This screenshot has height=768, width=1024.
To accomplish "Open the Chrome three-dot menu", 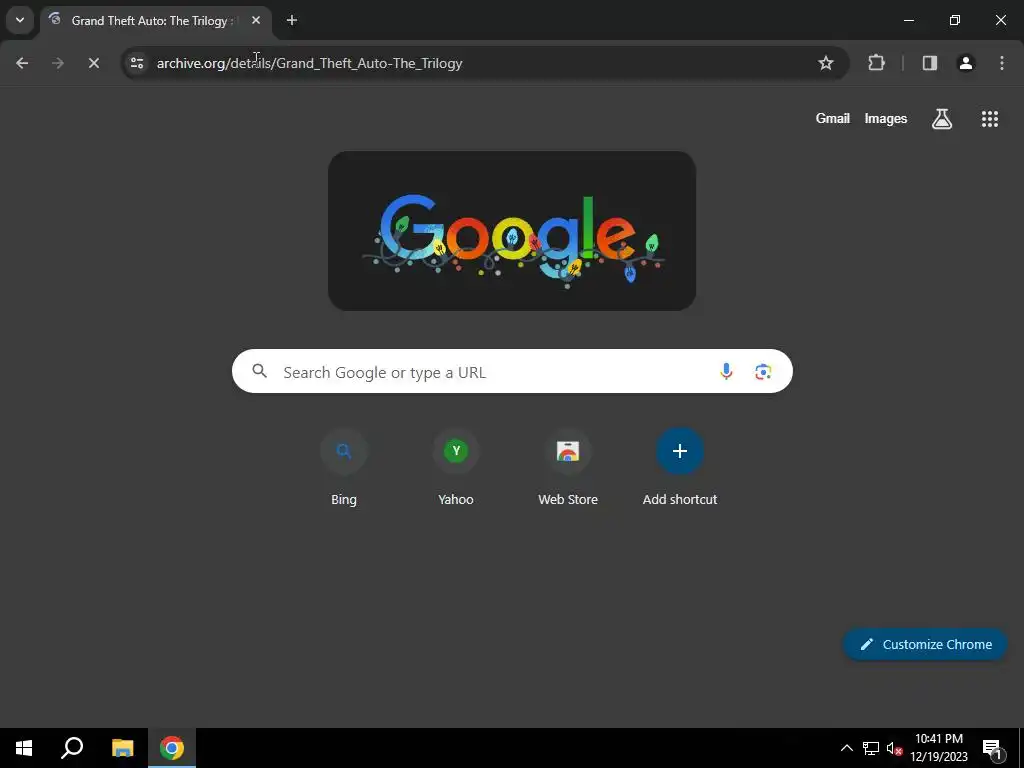I will 1002,63.
